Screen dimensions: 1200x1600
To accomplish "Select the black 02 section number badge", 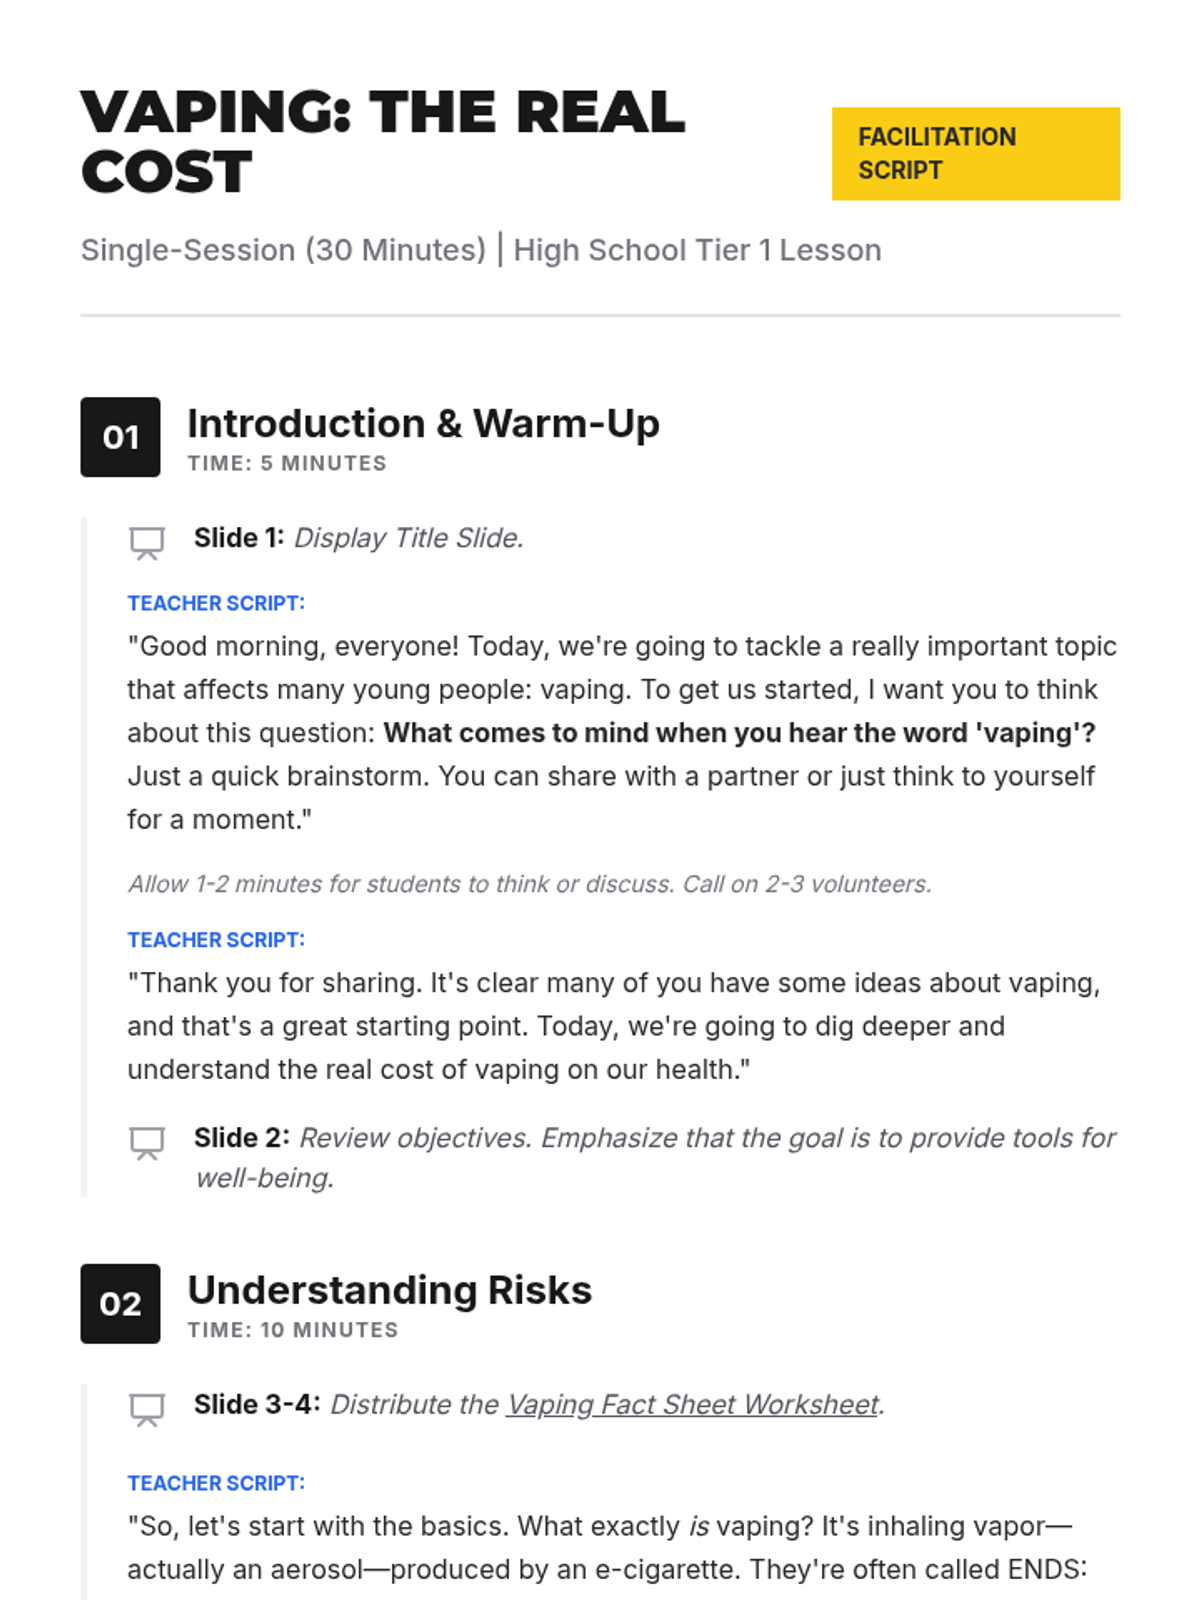I will pos(120,1304).
